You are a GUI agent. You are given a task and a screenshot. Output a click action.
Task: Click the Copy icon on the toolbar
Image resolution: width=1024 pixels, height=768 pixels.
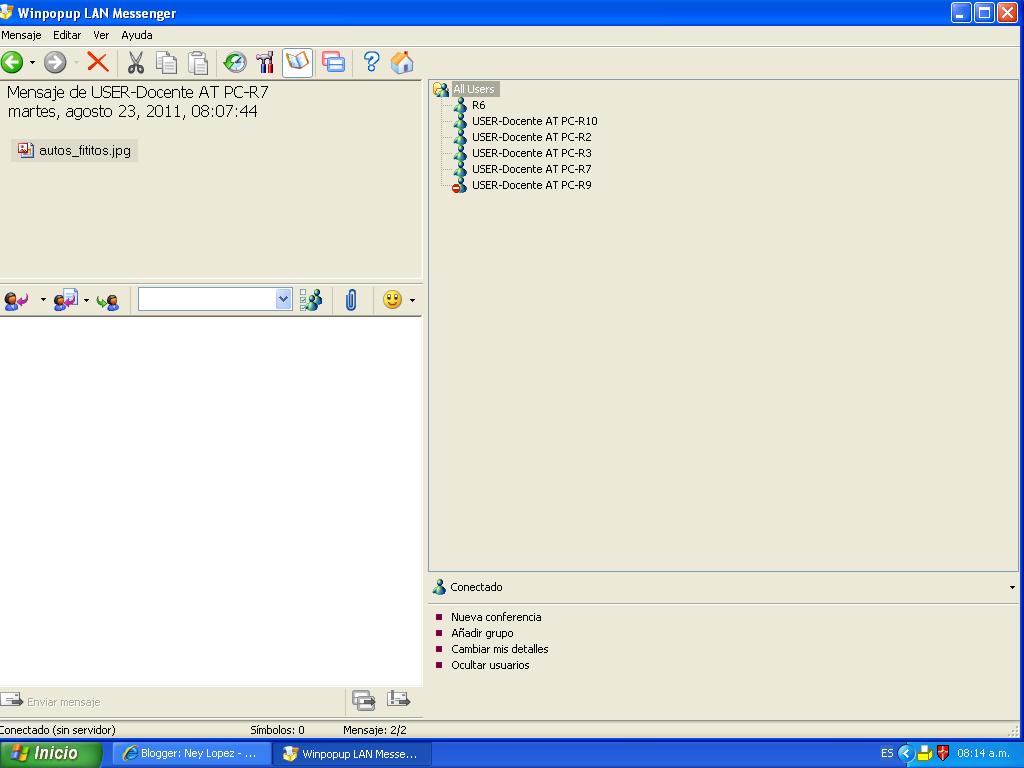(x=166, y=62)
